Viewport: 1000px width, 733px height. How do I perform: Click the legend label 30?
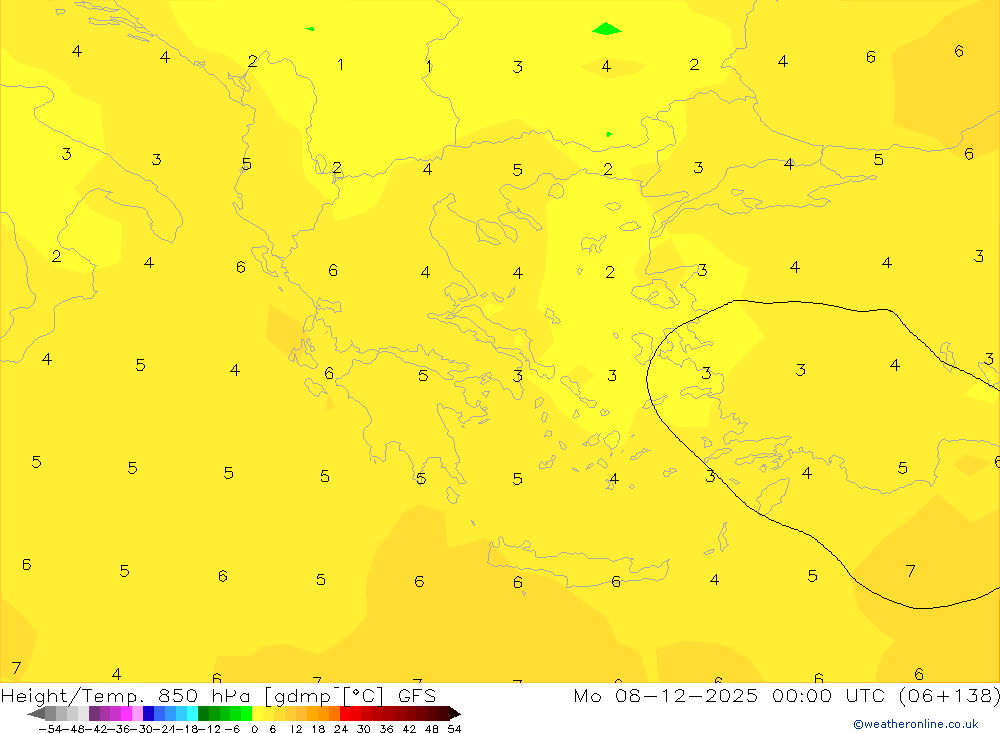[x=364, y=729]
